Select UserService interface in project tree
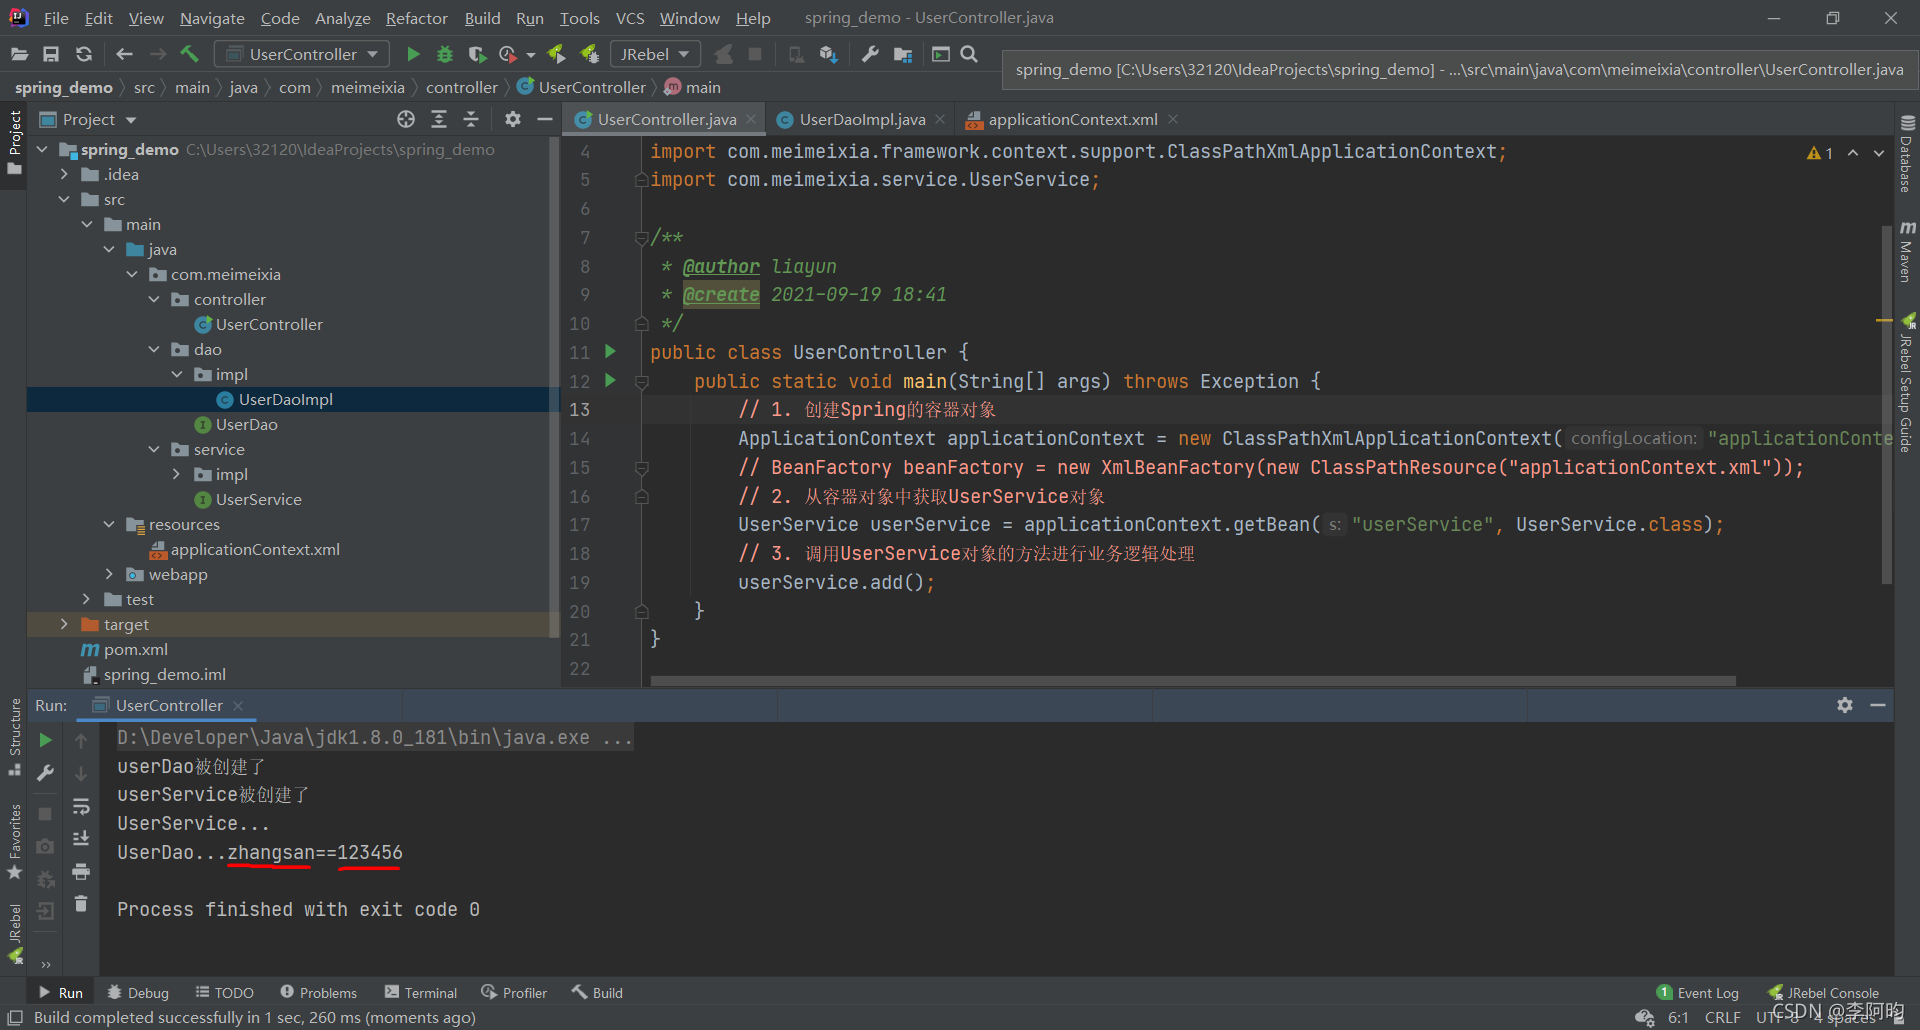The height and width of the screenshot is (1030, 1920). click(258, 499)
